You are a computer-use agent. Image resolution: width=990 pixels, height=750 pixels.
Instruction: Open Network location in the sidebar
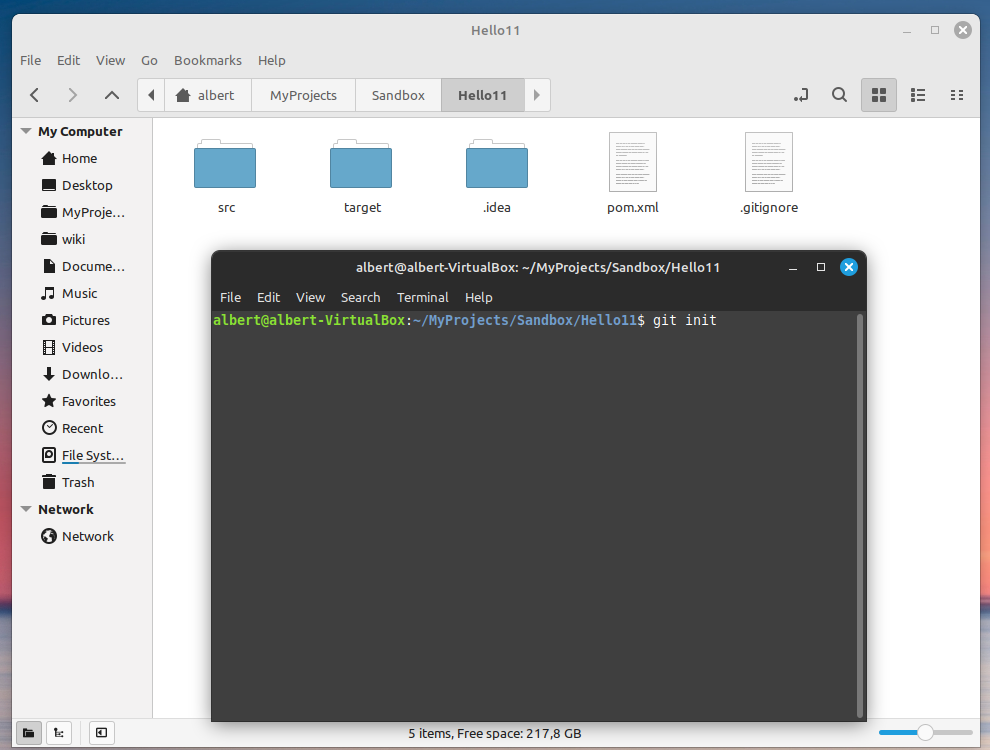[x=87, y=537]
